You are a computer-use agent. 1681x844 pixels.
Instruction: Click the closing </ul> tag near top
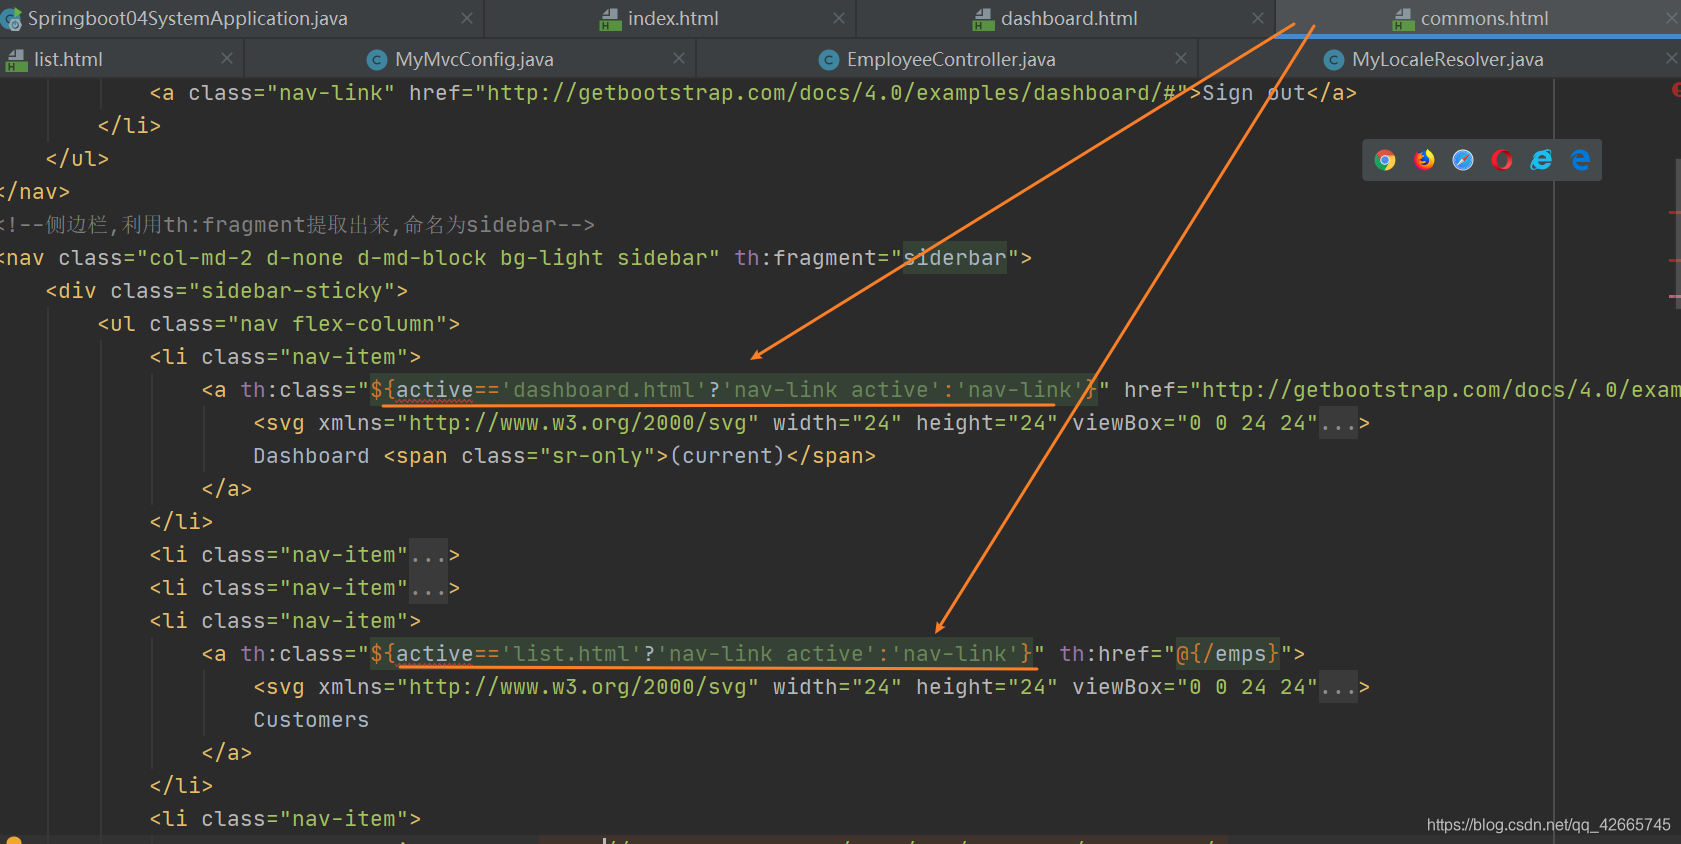77,159
